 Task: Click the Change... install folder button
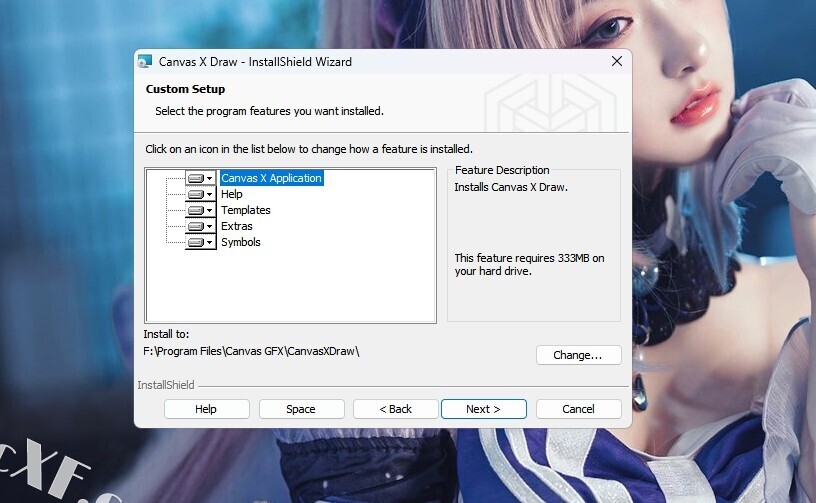[578, 355]
